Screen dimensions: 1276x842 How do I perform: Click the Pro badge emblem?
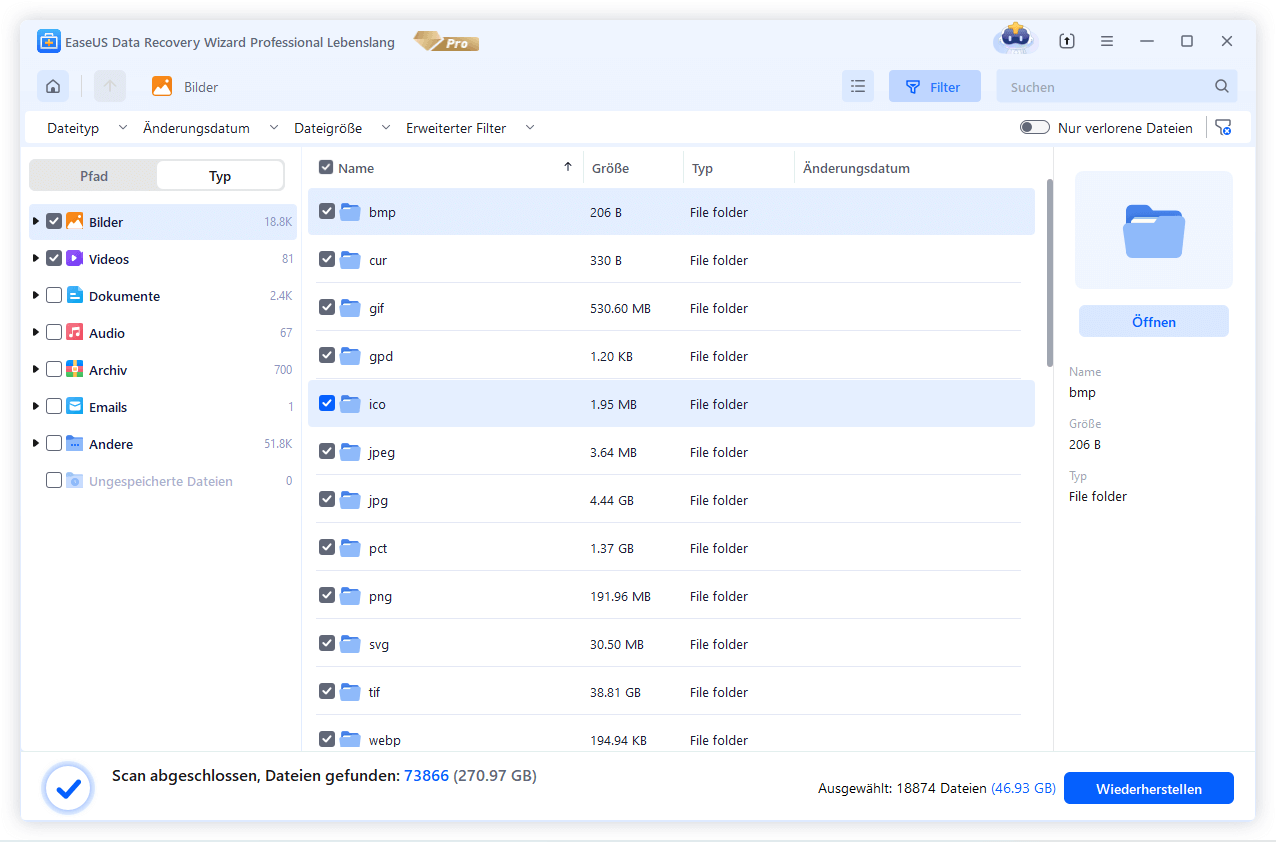click(447, 42)
